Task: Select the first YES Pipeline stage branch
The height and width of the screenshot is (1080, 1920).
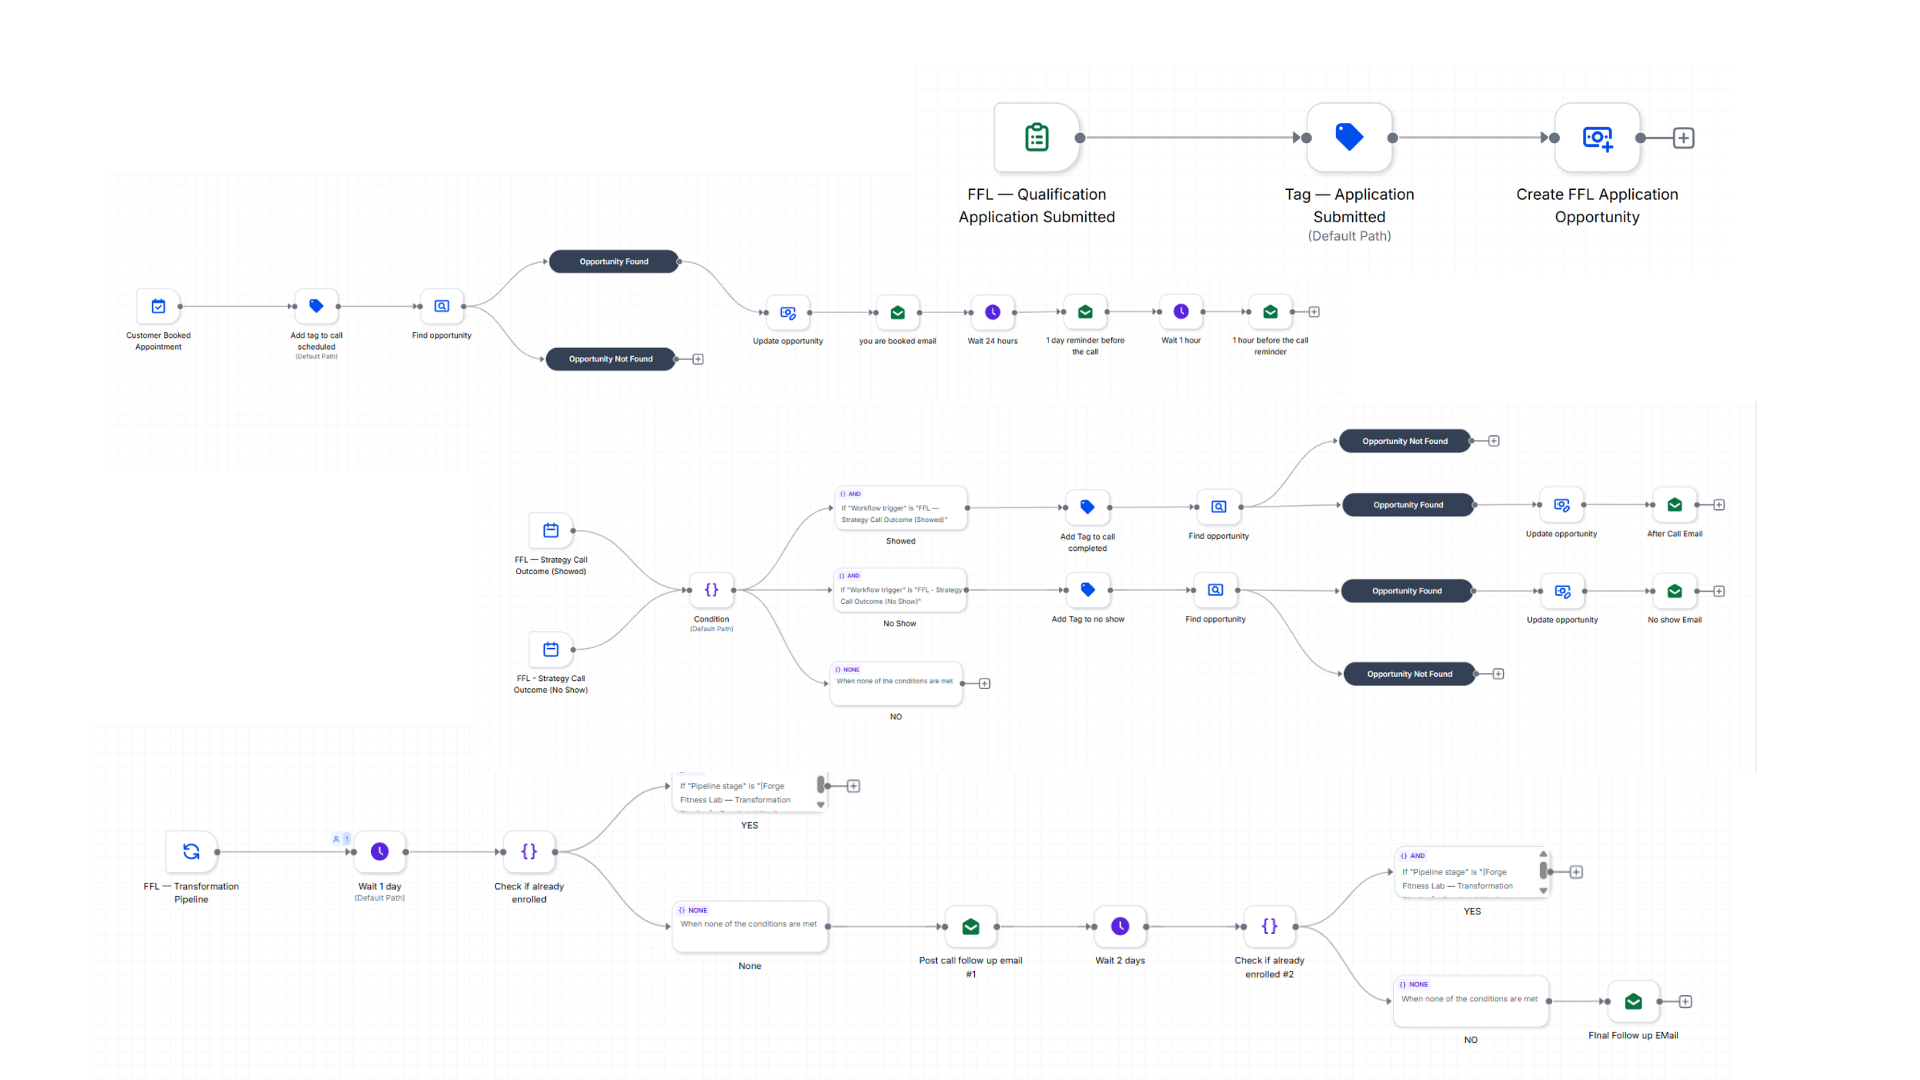Action: tap(750, 791)
